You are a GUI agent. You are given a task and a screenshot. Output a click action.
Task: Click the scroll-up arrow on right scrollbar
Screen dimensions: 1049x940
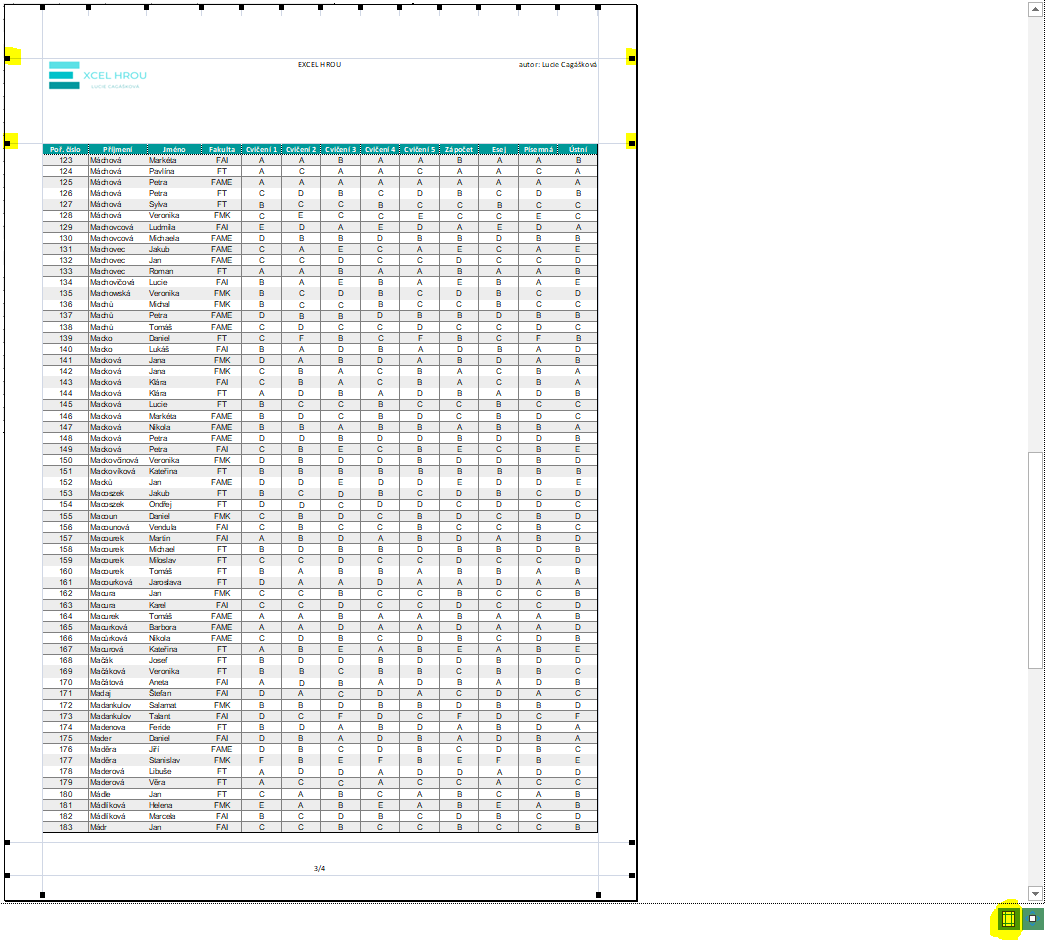pos(1034,10)
